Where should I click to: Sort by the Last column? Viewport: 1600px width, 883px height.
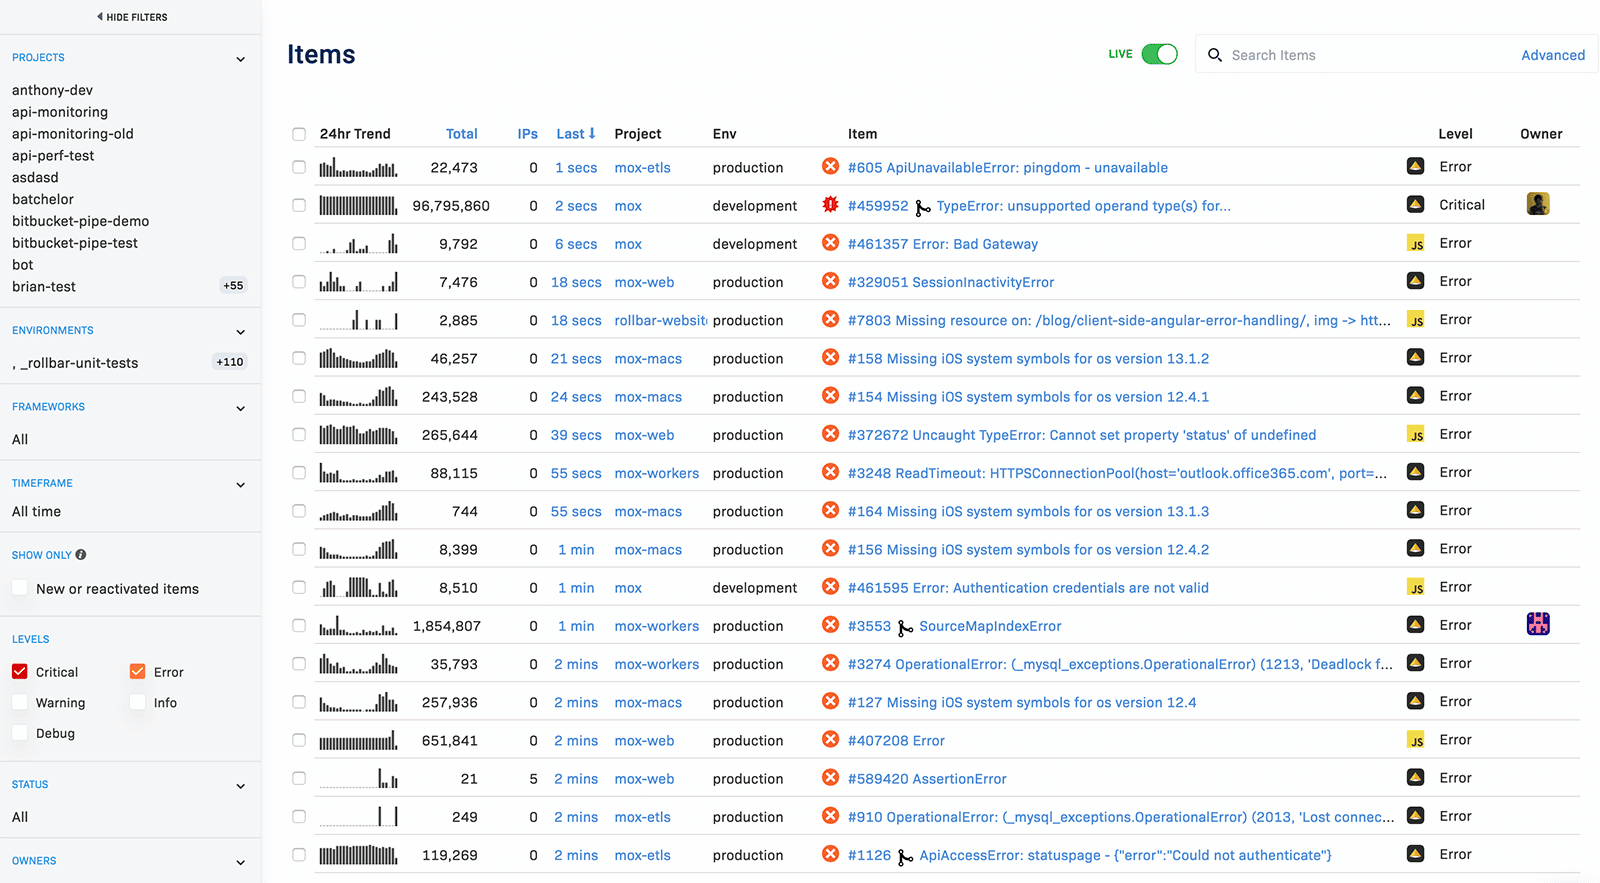coord(576,133)
